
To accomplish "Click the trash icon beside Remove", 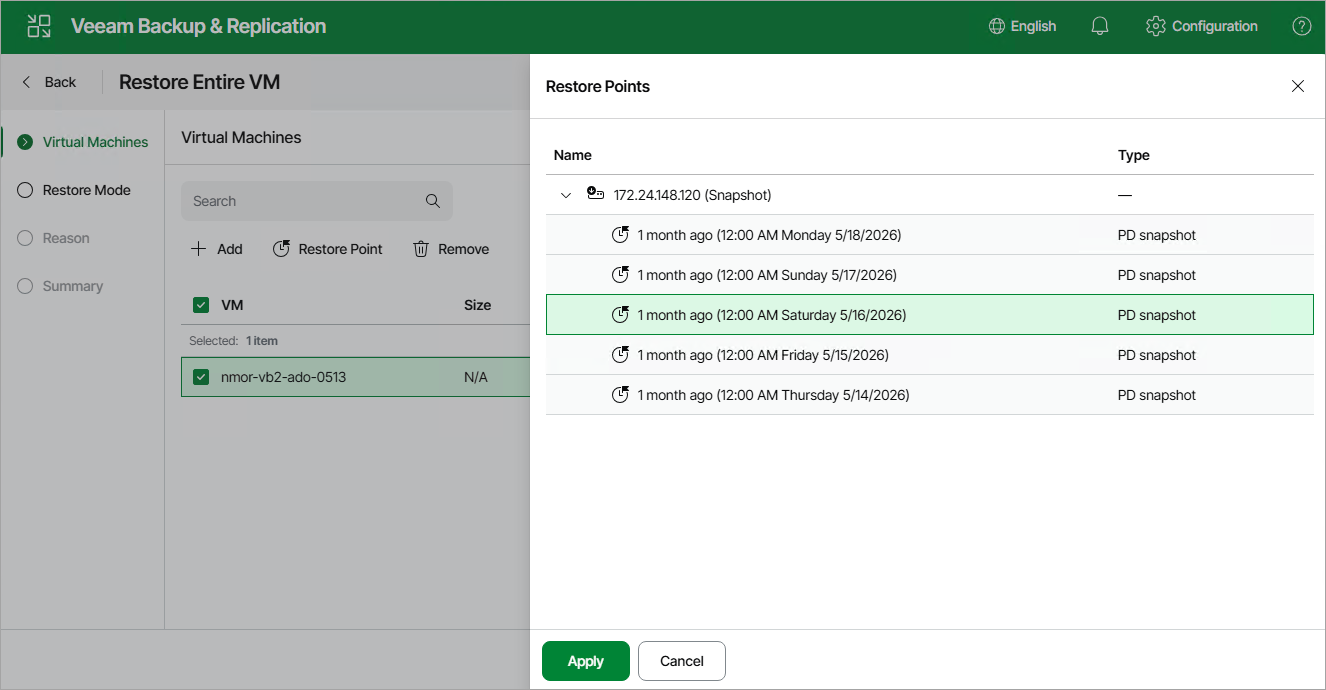I will [421, 249].
